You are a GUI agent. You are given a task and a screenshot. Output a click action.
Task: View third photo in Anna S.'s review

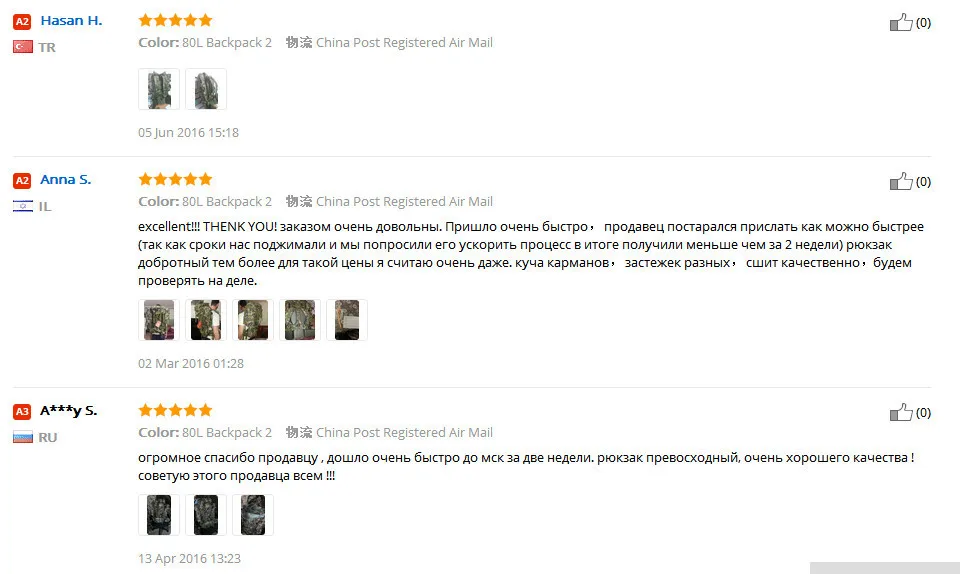point(253,320)
